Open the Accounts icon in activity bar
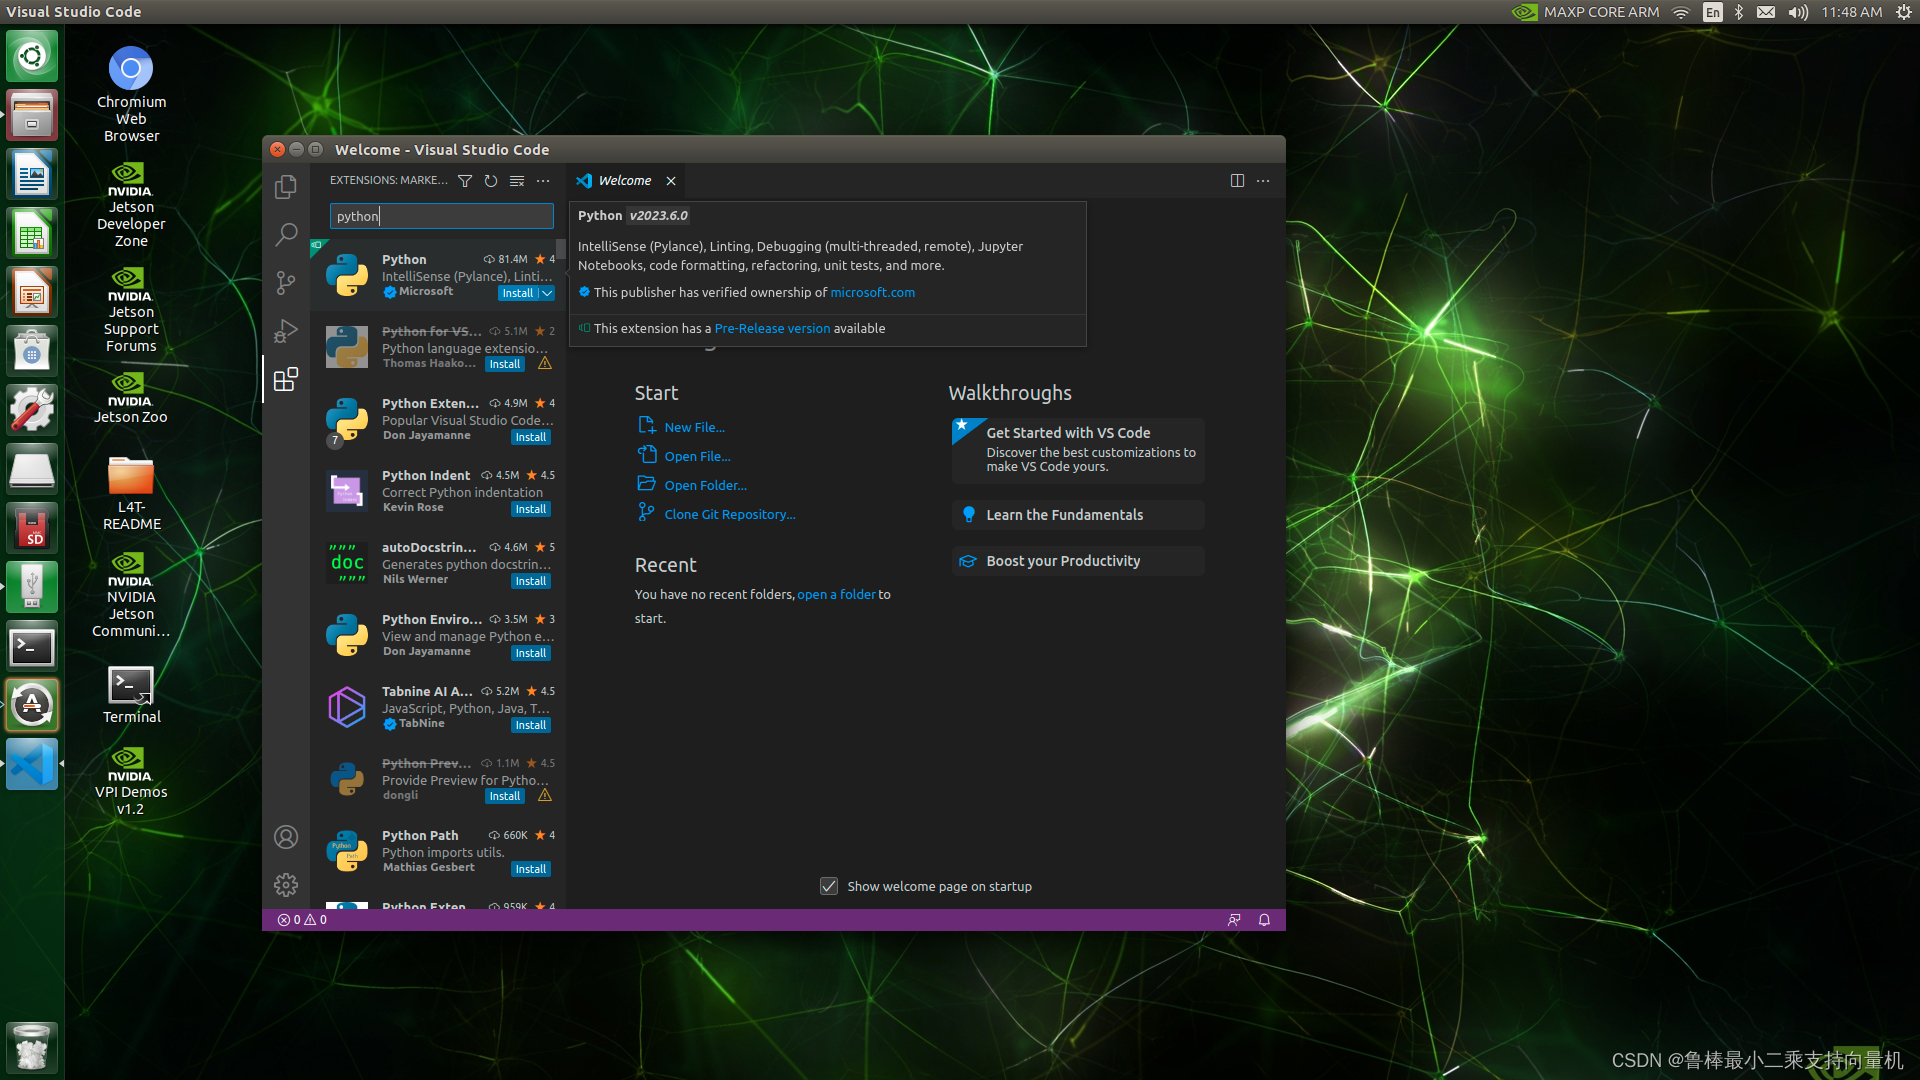Viewport: 1920px width, 1080px height. [286, 837]
